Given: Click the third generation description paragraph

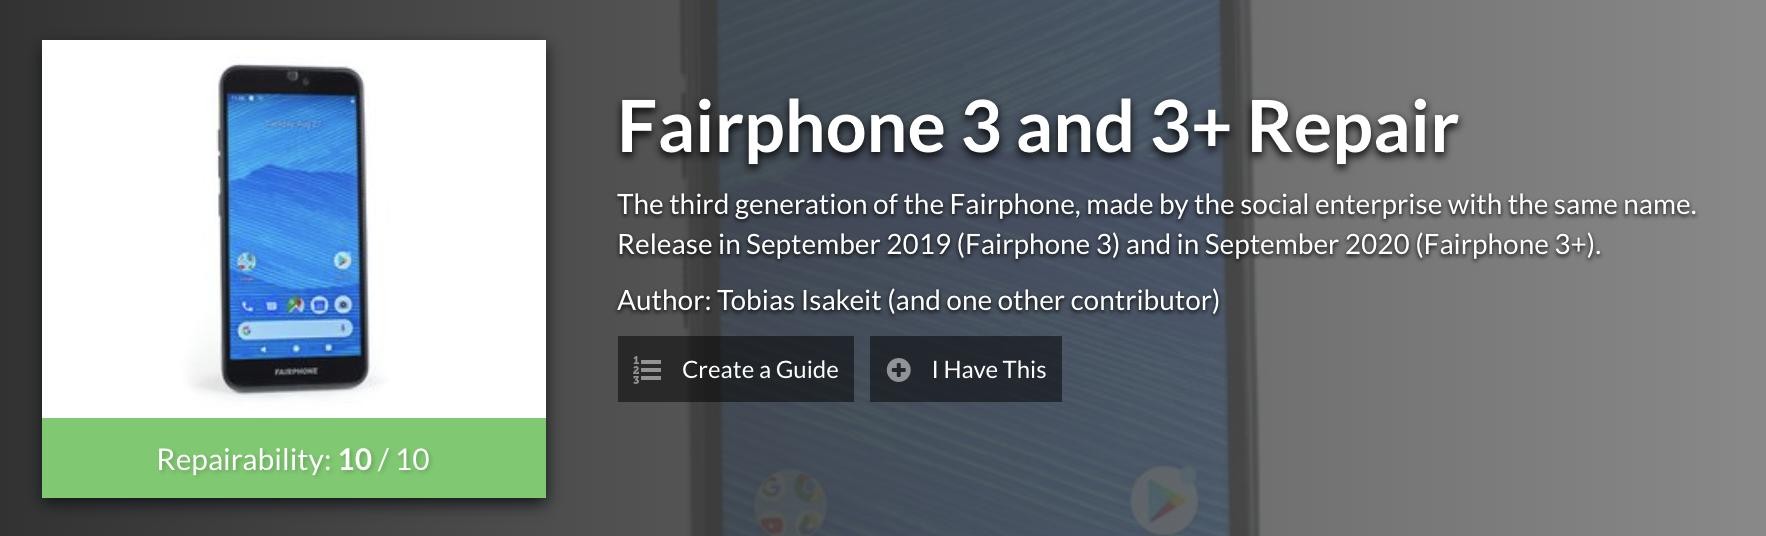Looking at the screenshot, I should coord(1157,224).
